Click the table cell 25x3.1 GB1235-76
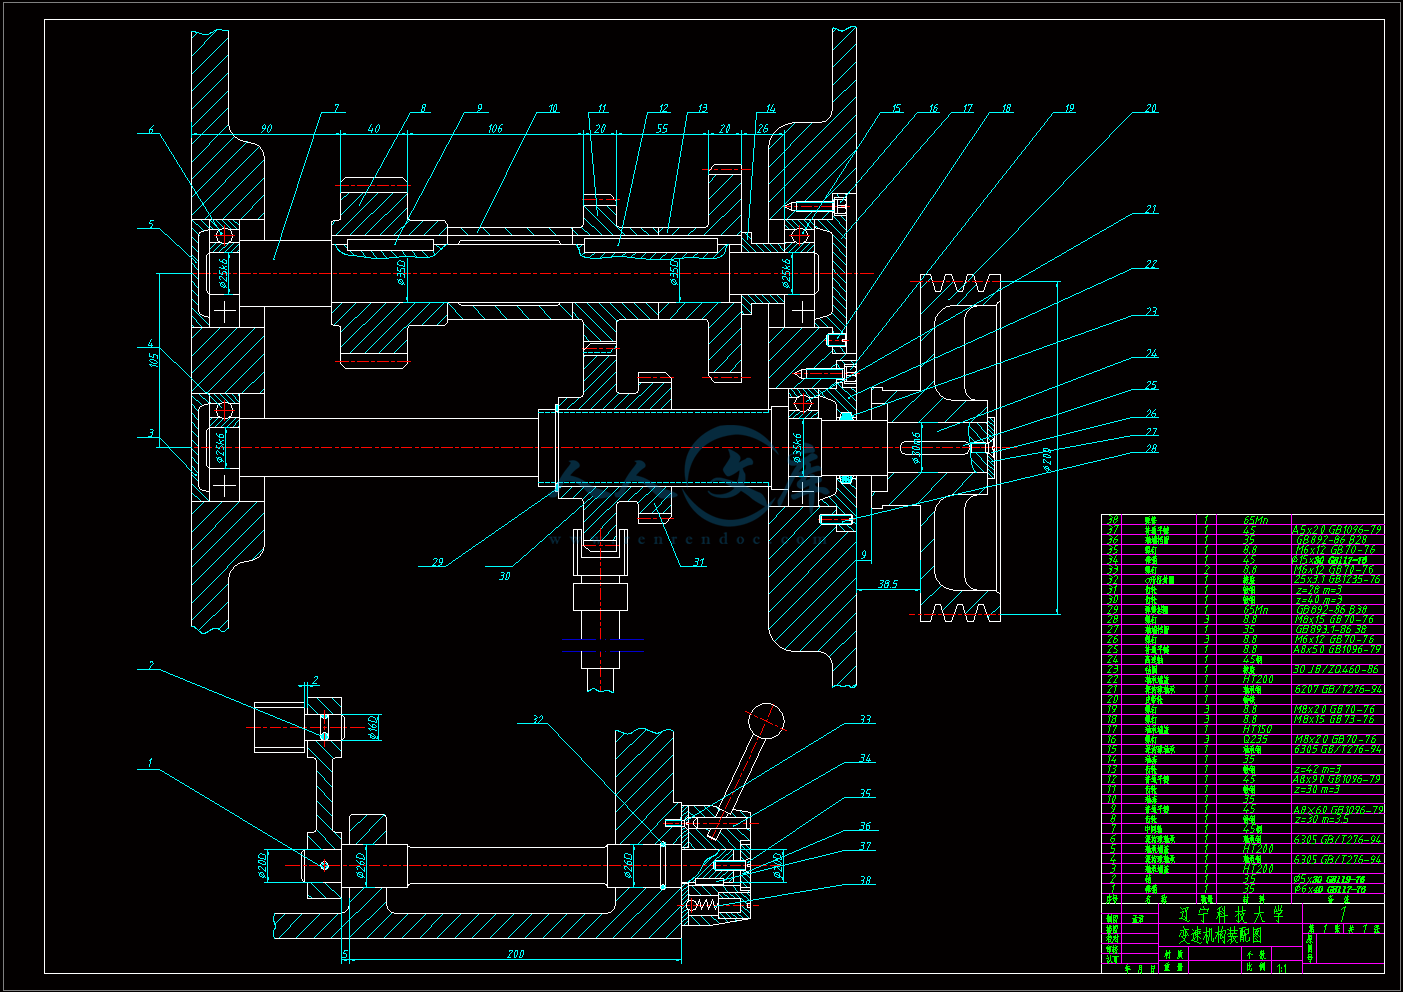 (x=1338, y=580)
